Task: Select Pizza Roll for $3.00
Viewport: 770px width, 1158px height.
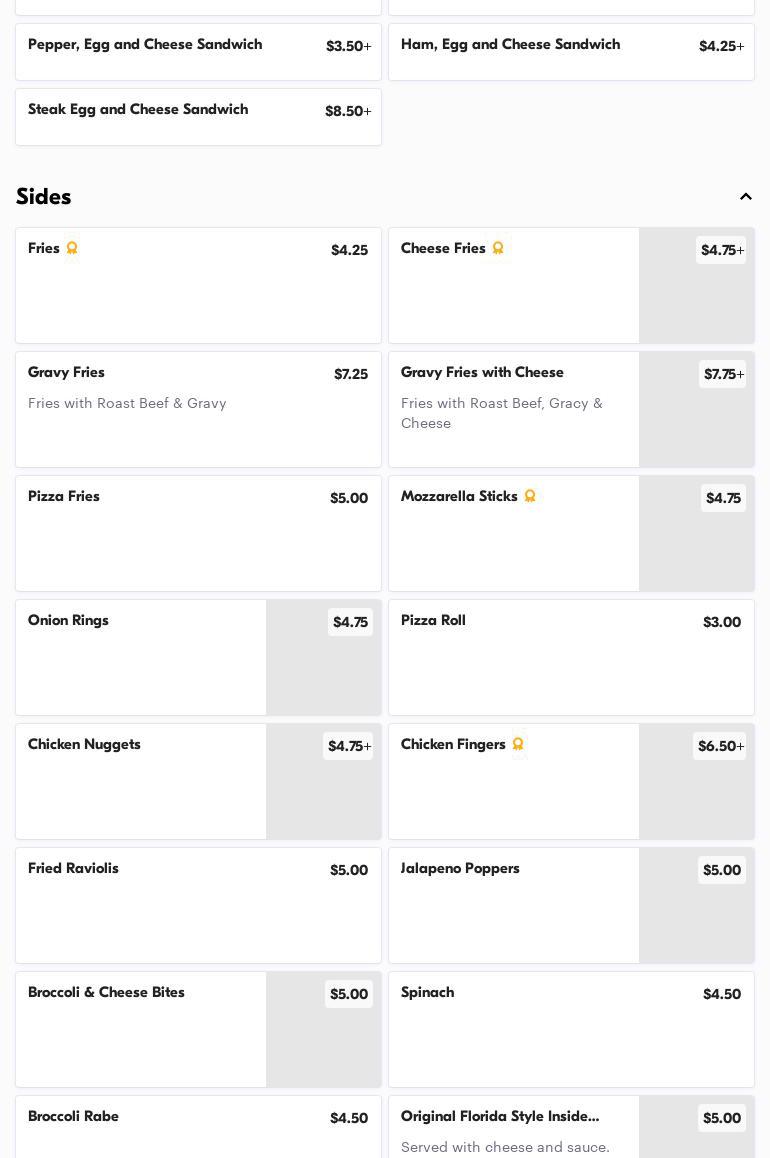Action: tap(571, 657)
